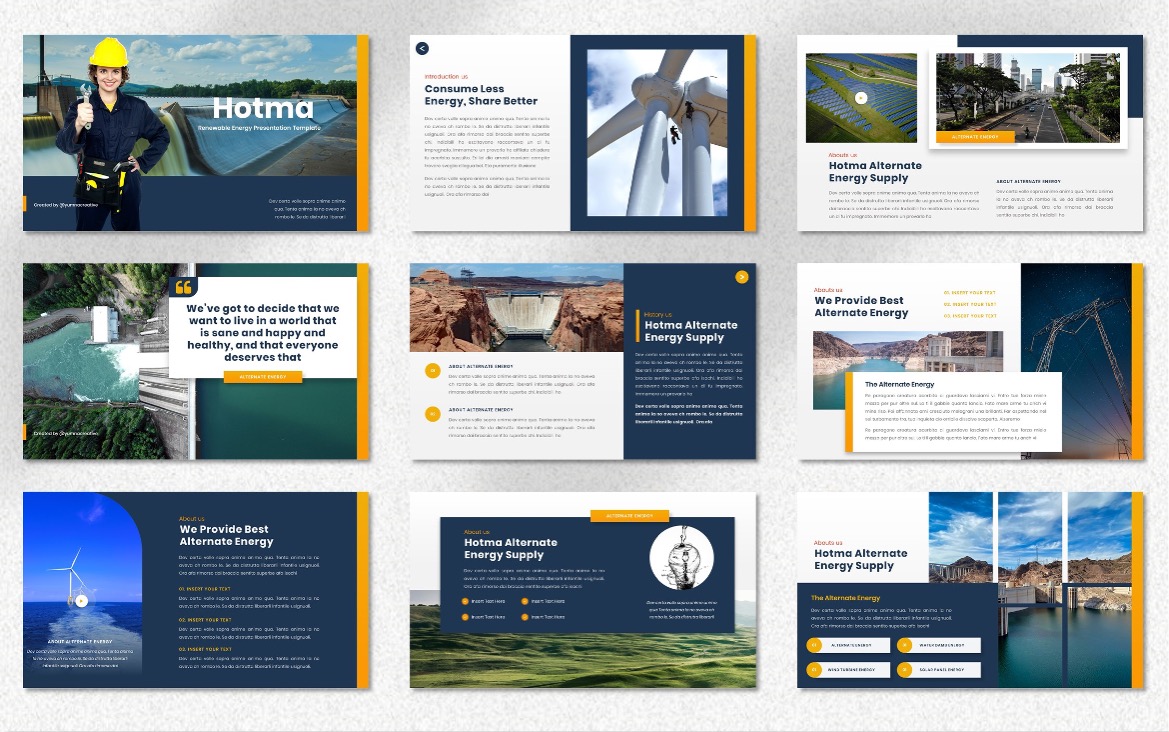Open the Hotma title slide with the worker
The width and height of the screenshot is (1169, 732).
point(196,133)
